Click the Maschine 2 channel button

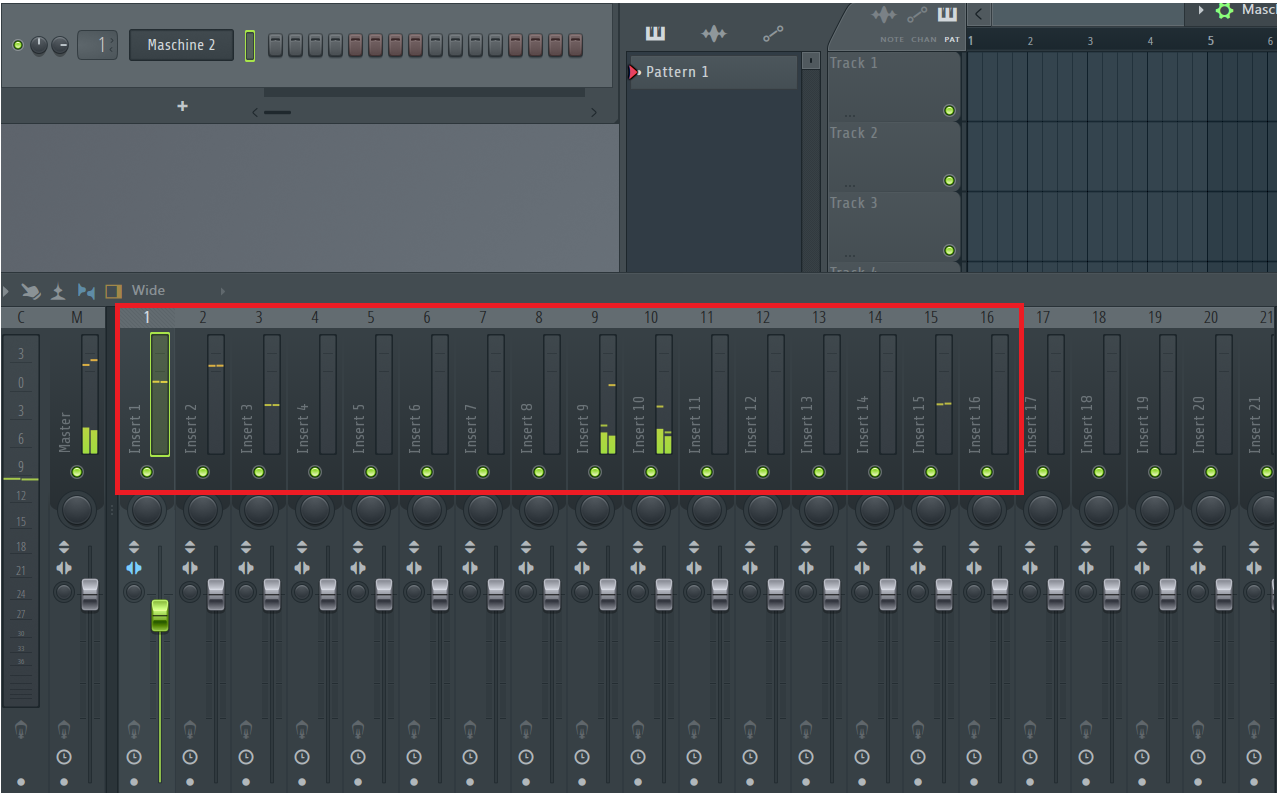181,45
